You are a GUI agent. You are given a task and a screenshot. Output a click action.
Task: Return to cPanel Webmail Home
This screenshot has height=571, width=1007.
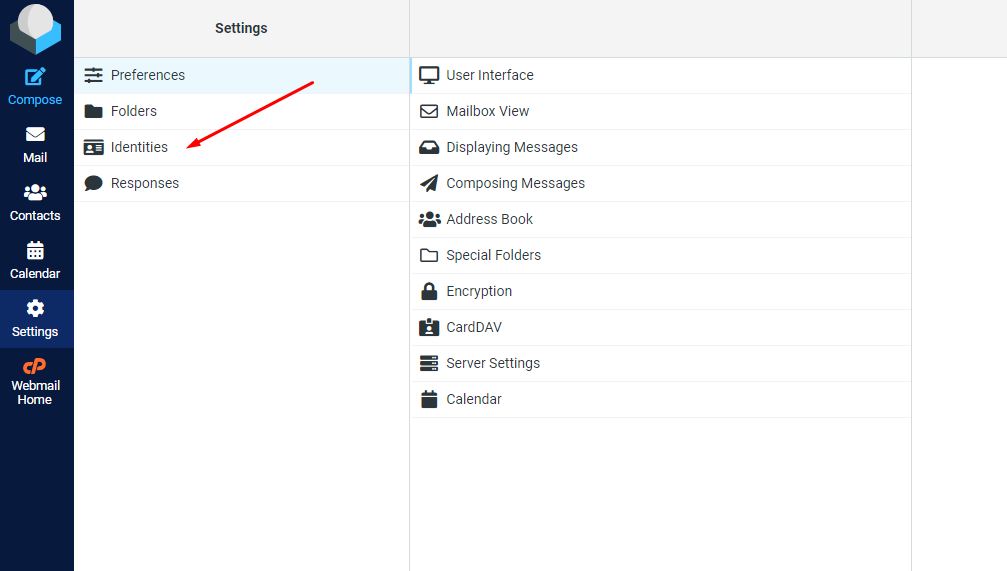pyautogui.click(x=35, y=382)
